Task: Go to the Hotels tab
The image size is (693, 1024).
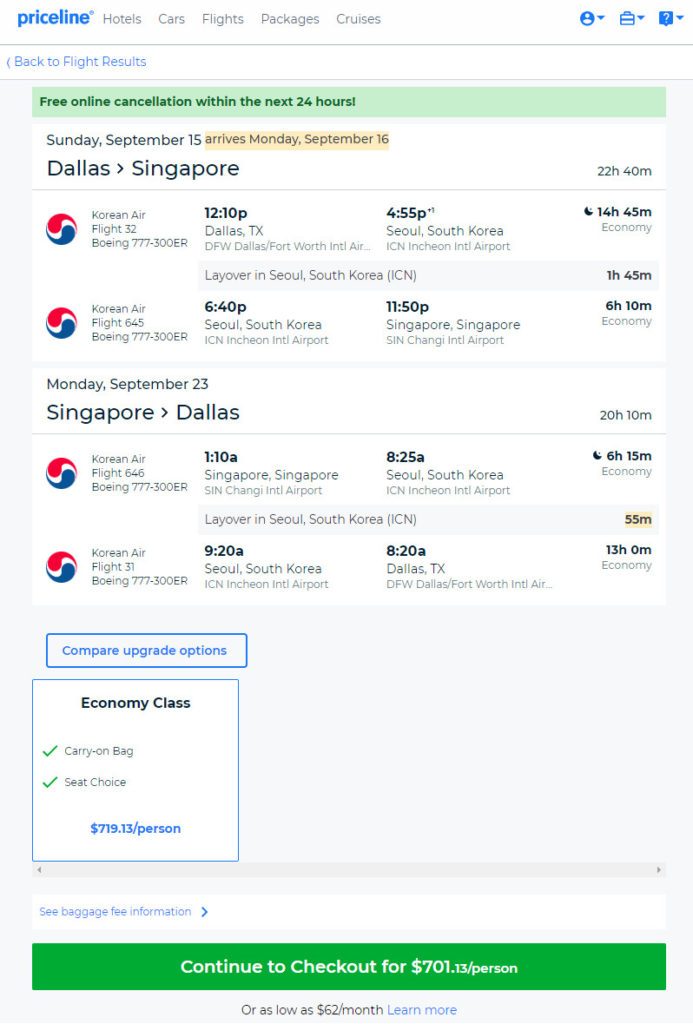Action: coord(122,19)
